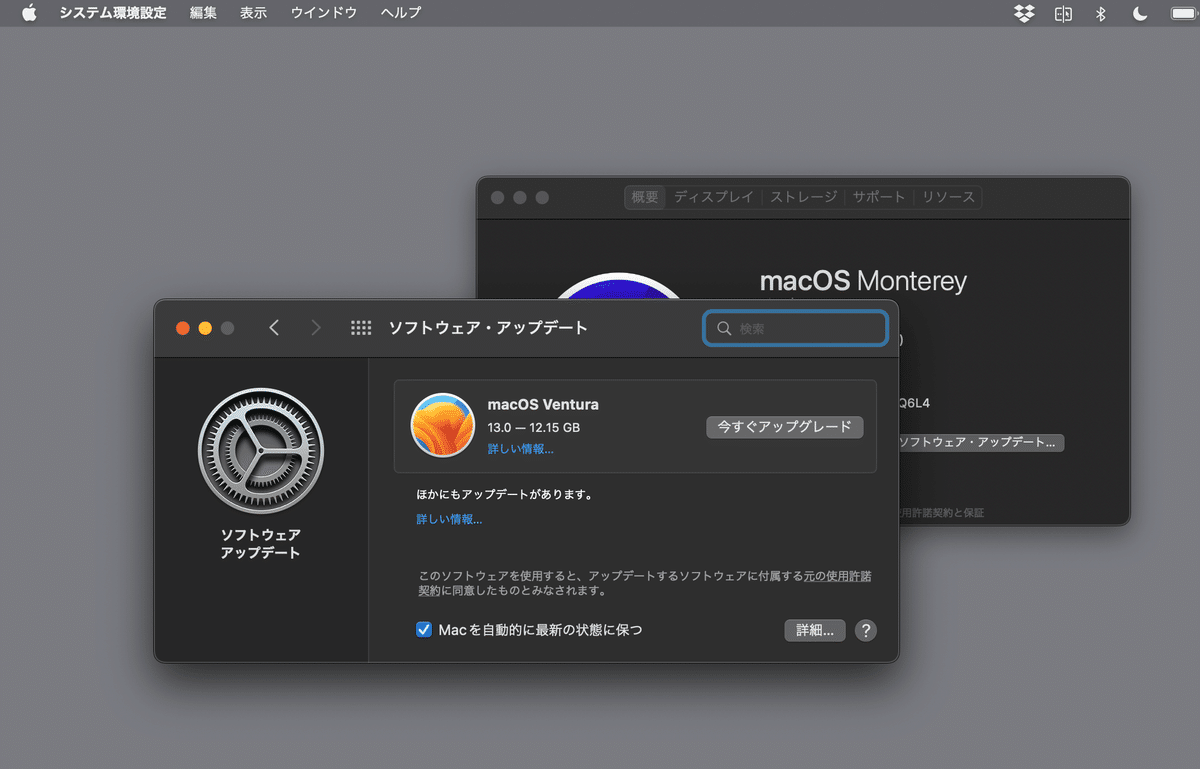The image size is (1200, 769).
Task: Switch to ディスプレイ tab in About window
Action: click(713, 197)
